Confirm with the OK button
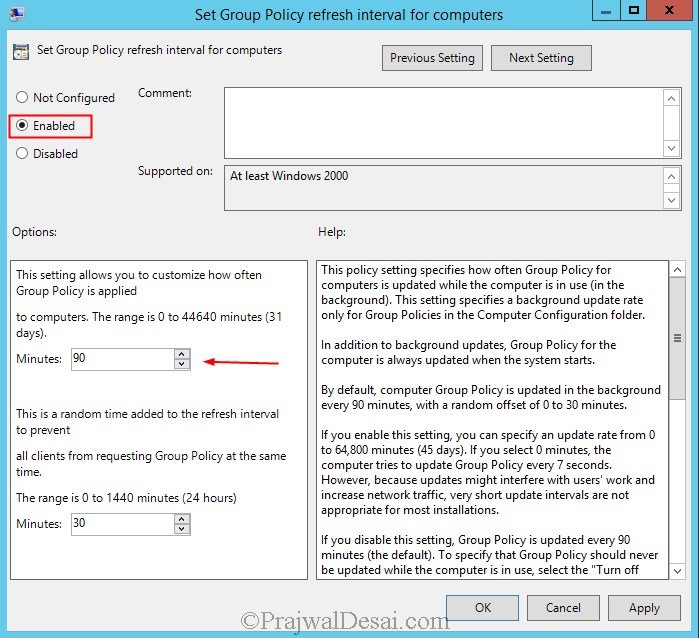Viewport: 699px width, 638px height. [482, 608]
